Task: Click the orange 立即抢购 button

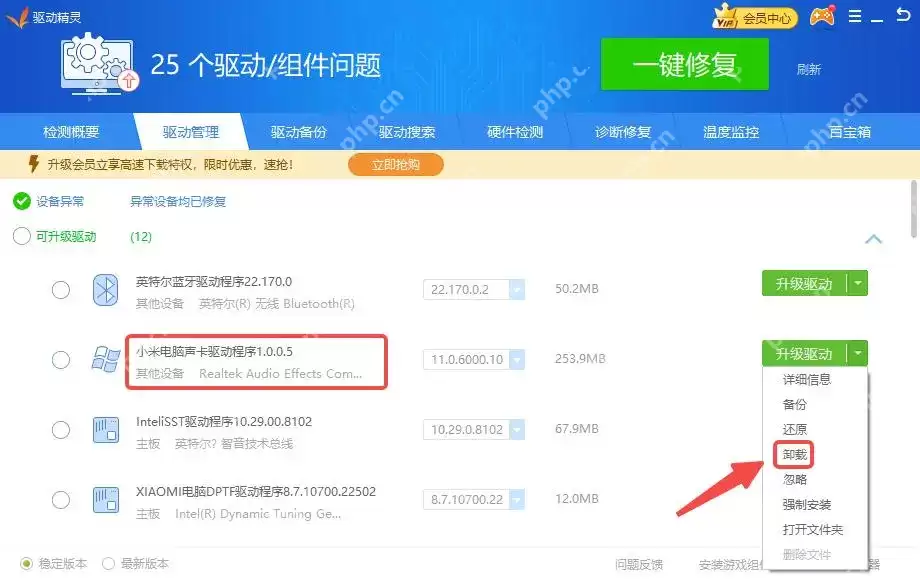Action: pos(395,164)
